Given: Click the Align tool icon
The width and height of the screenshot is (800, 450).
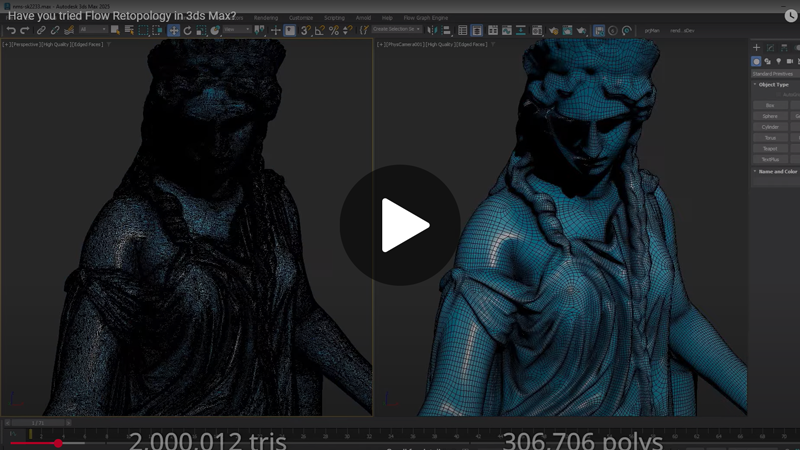Looking at the screenshot, I should (x=446, y=31).
